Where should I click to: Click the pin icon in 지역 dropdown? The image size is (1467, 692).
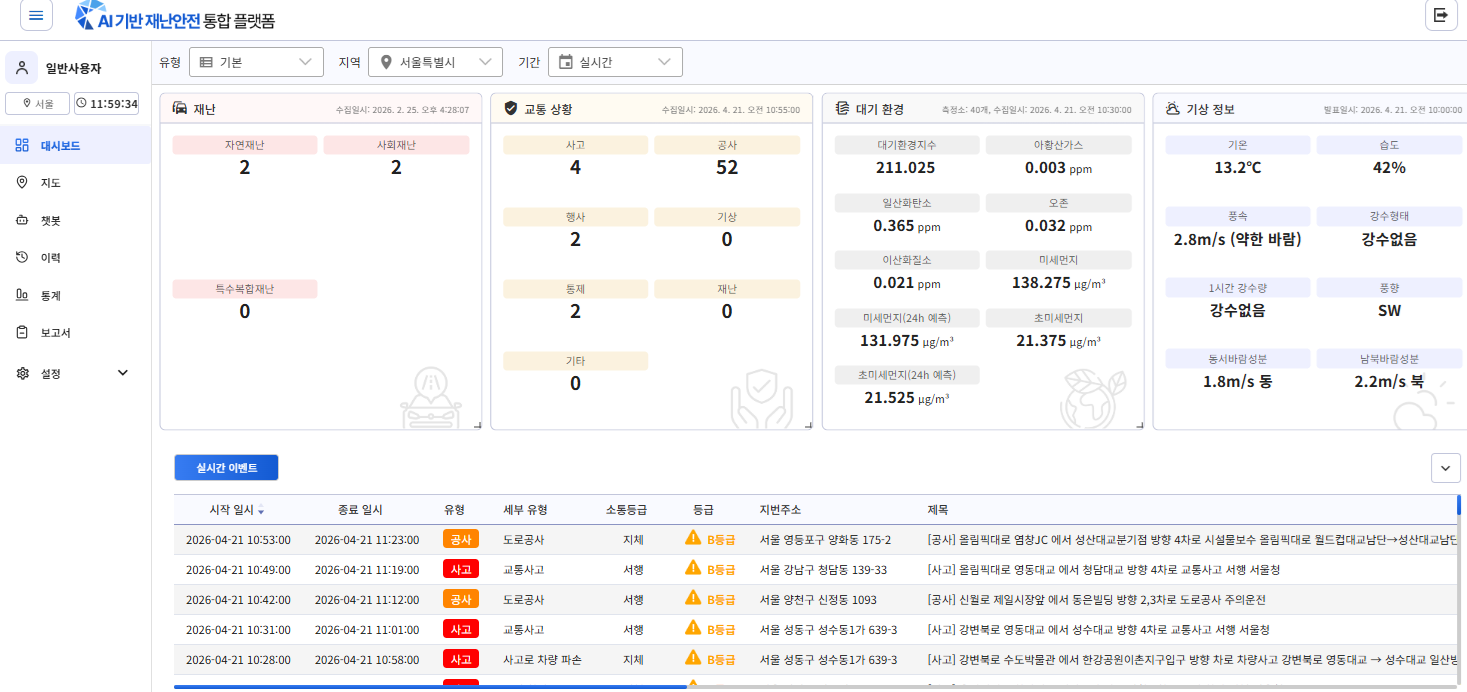(x=386, y=62)
